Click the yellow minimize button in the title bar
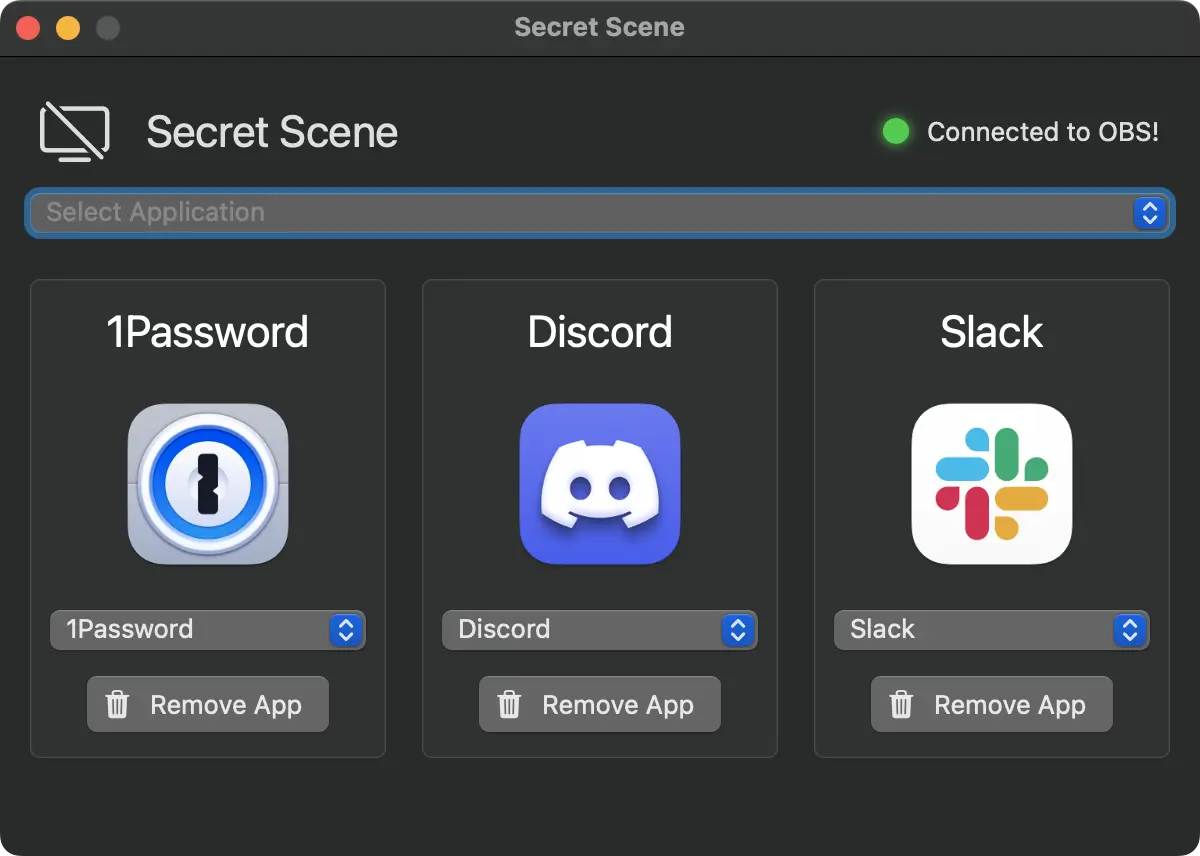This screenshot has width=1200, height=856. (68, 27)
